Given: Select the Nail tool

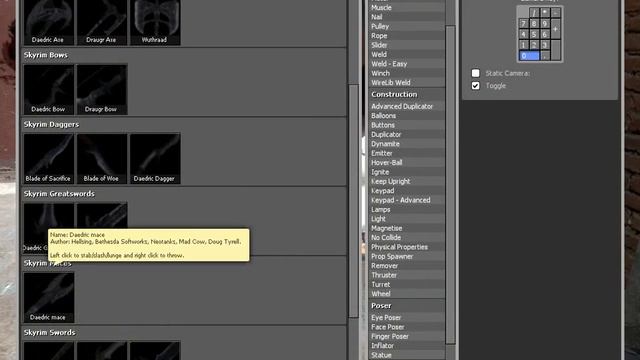Looking at the screenshot, I should [407, 17].
